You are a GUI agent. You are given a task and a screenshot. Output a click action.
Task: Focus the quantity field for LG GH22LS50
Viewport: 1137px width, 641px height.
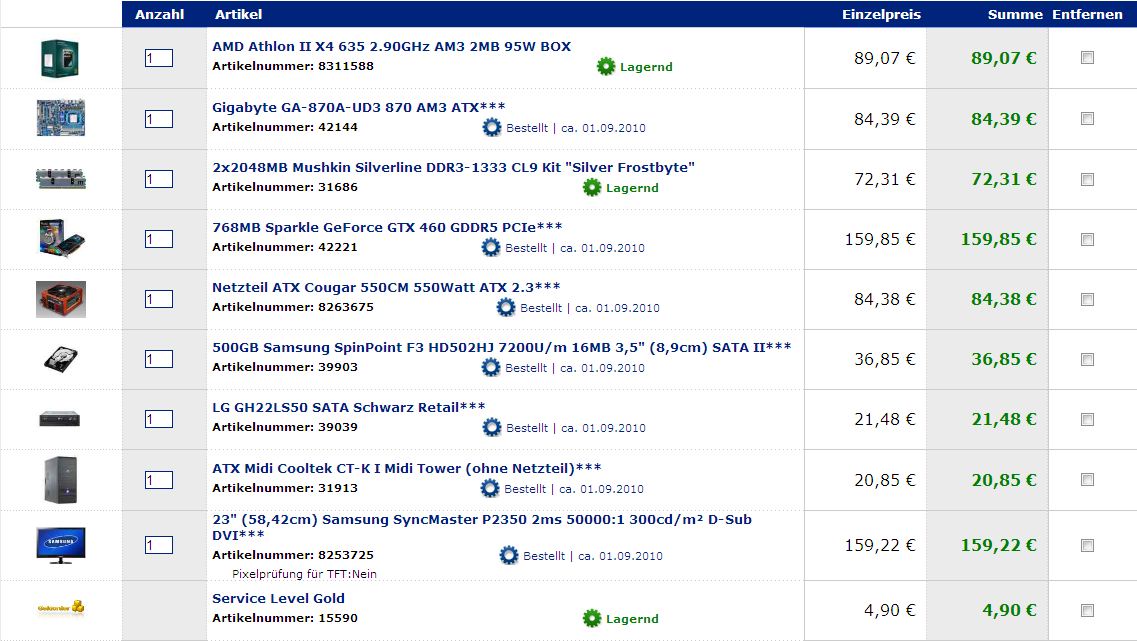tap(159, 419)
